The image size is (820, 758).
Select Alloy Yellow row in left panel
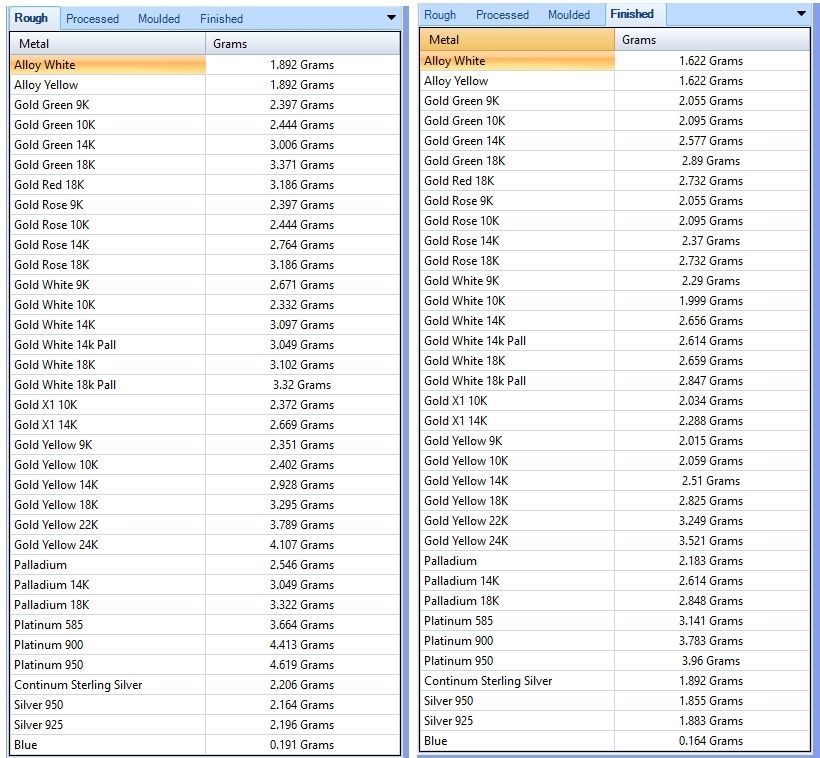pyautogui.click(x=205, y=85)
